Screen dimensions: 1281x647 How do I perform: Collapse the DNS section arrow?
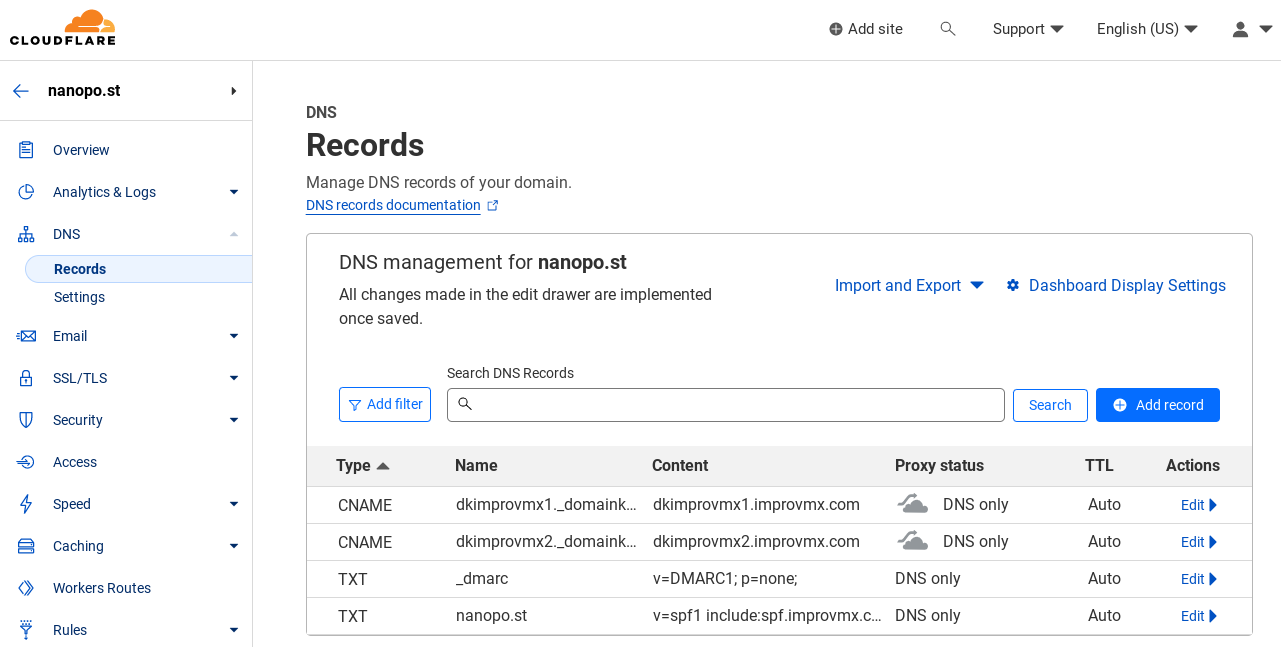234,234
